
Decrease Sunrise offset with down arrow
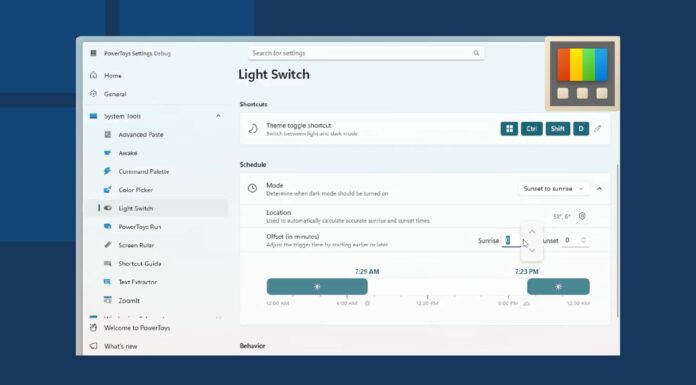point(532,250)
